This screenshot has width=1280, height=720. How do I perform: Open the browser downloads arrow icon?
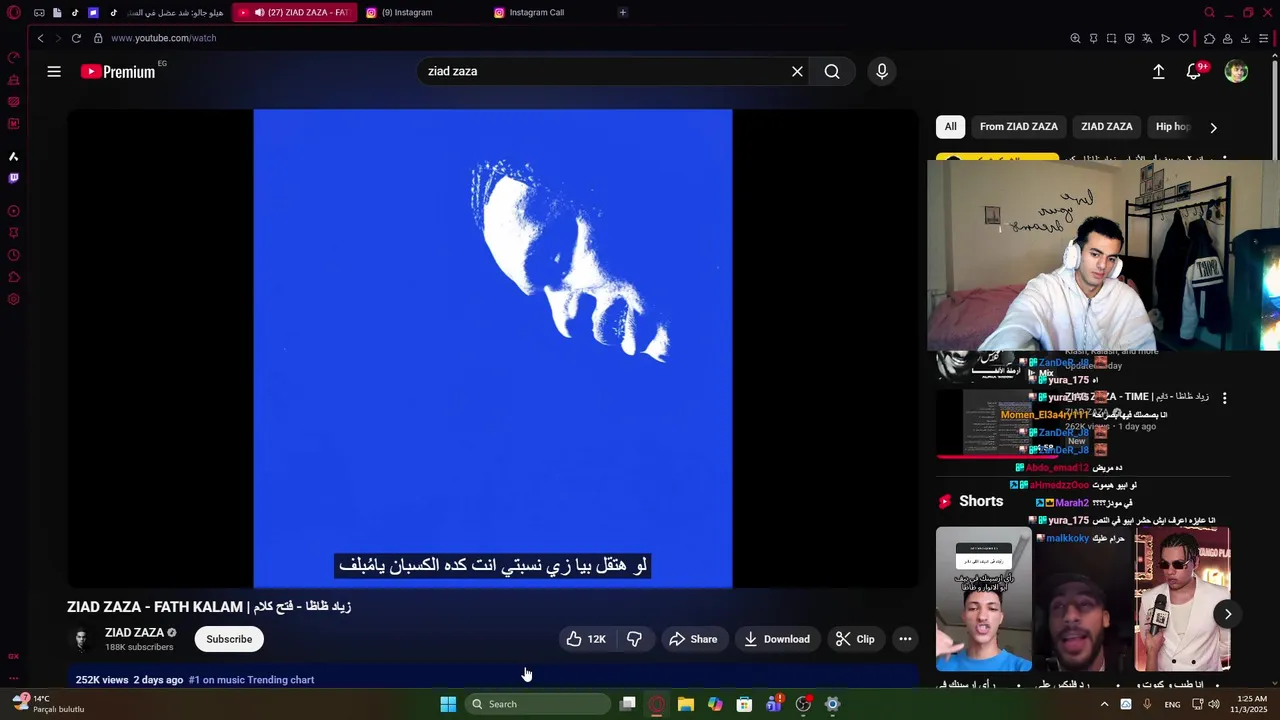1245,38
